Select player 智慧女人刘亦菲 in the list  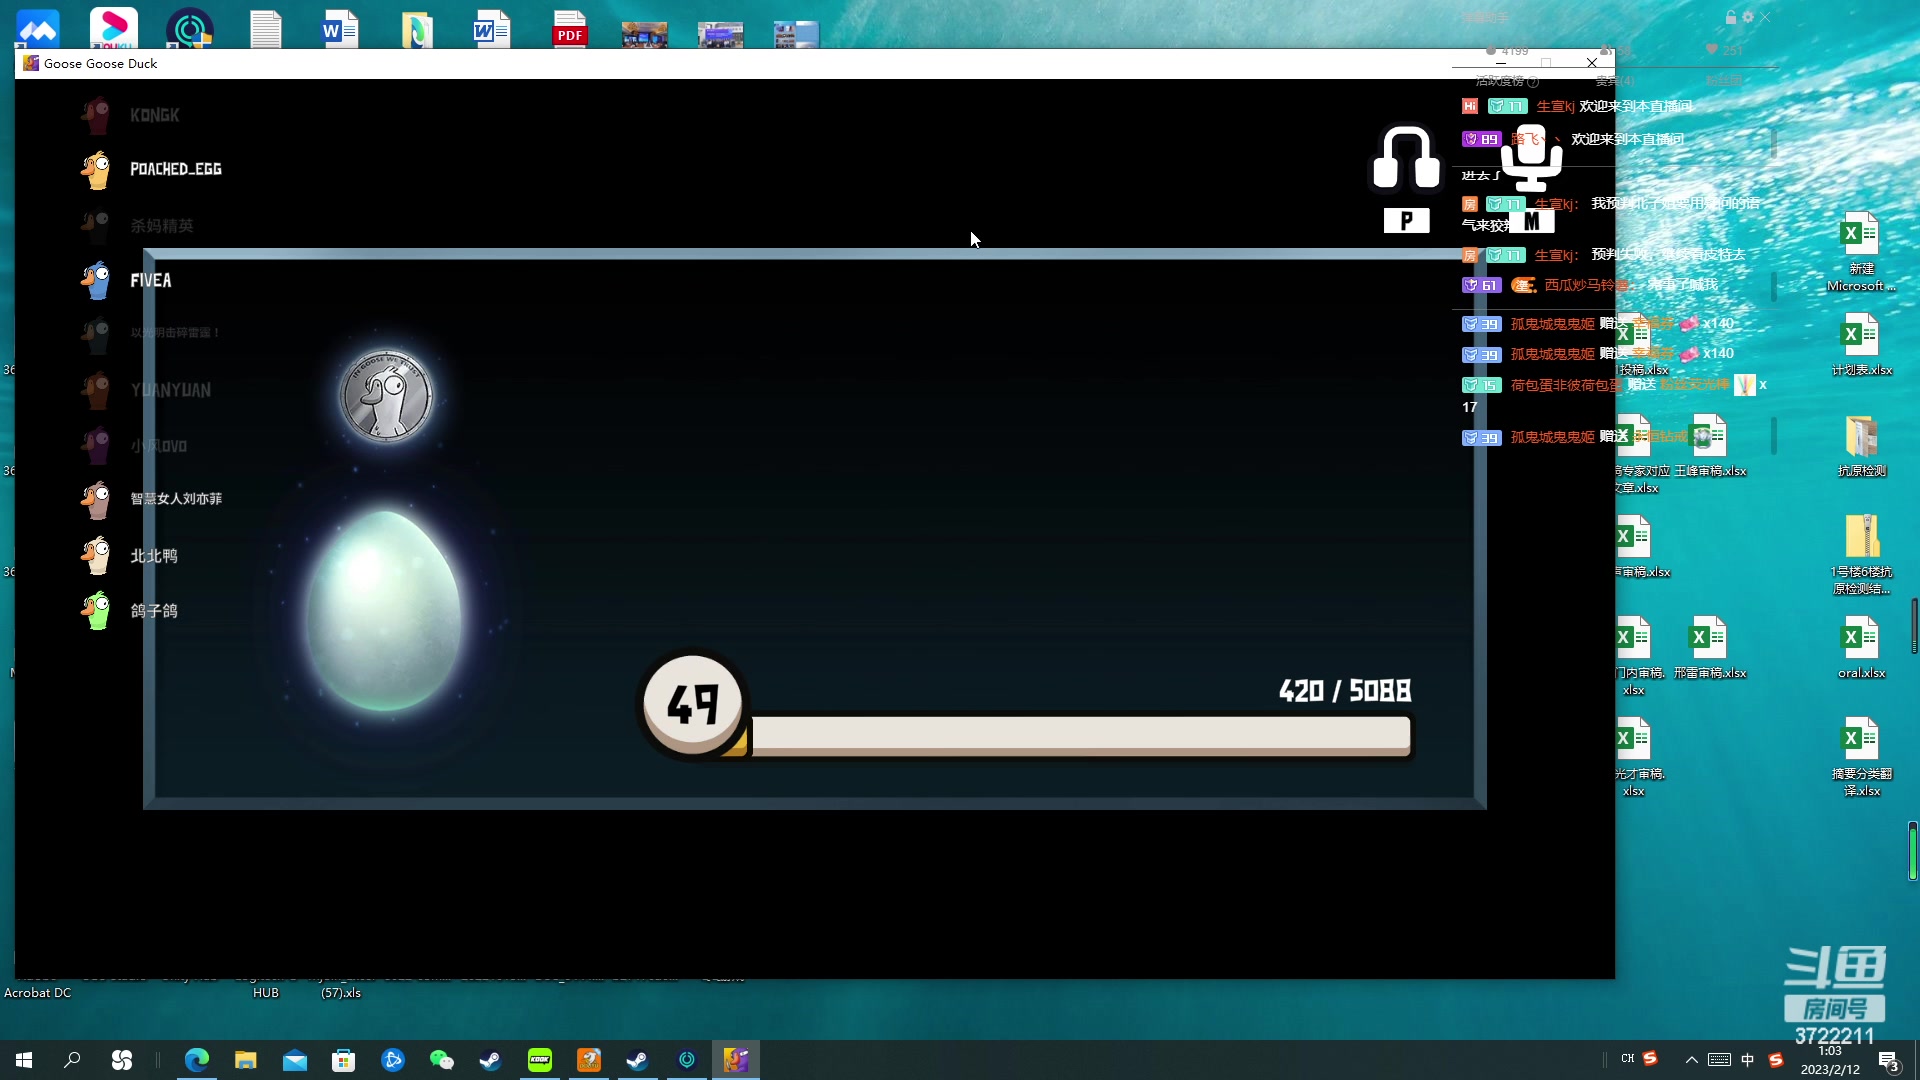pos(176,499)
